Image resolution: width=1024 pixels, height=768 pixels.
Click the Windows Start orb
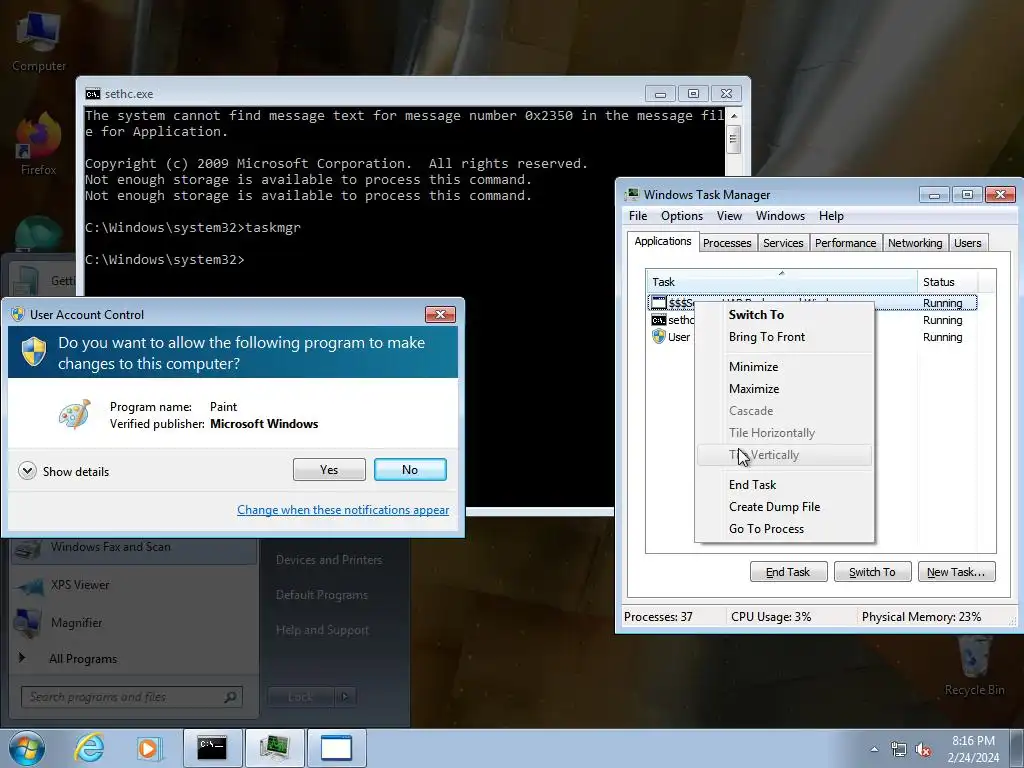point(27,748)
